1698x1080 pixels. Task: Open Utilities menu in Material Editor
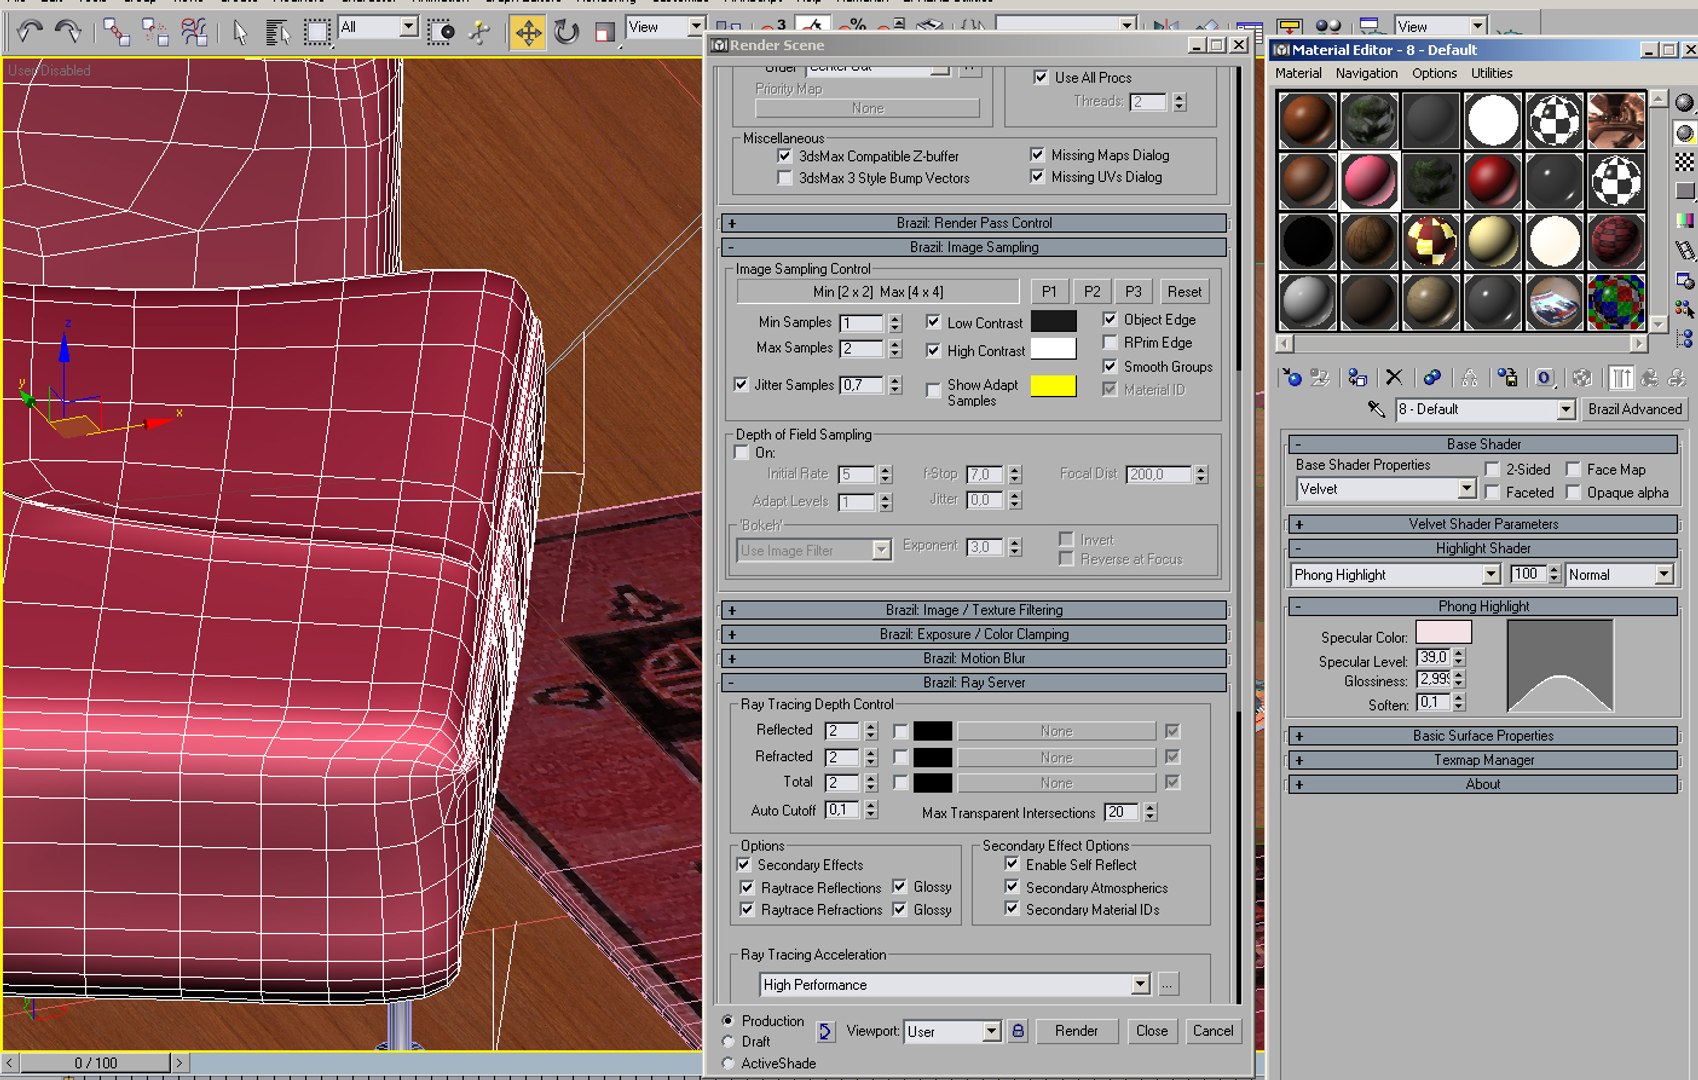pos(1491,73)
